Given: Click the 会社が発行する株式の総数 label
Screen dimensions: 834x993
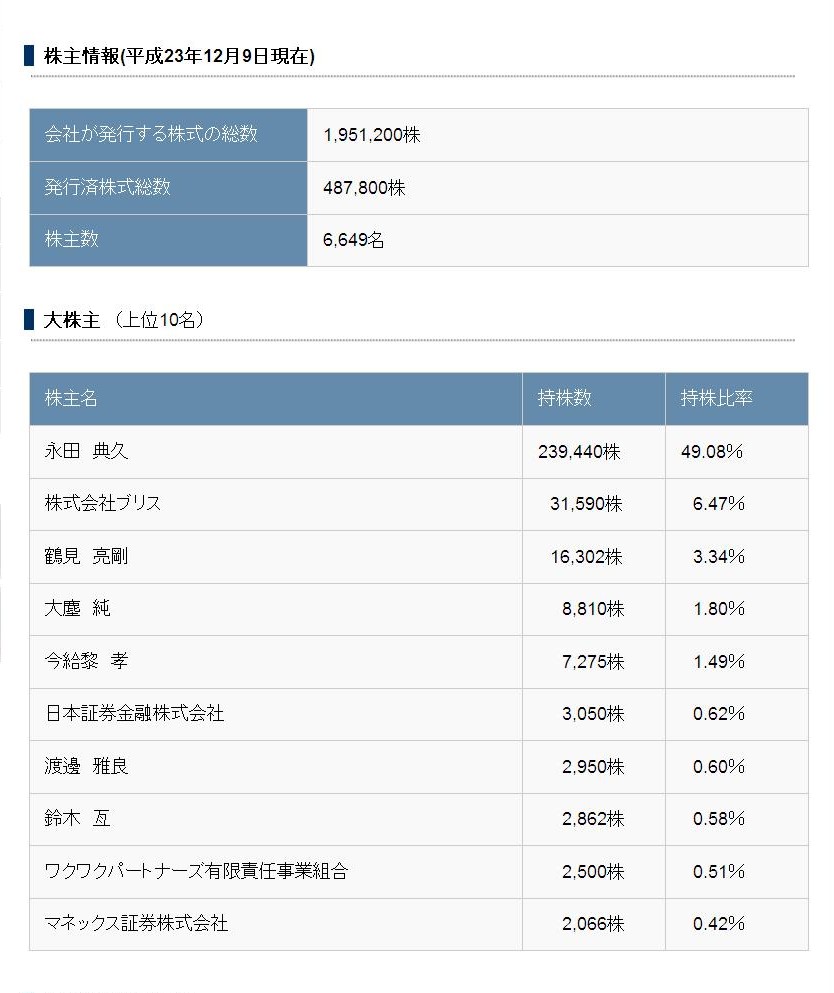Looking at the screenshot, I should click(x=151, y=134).
